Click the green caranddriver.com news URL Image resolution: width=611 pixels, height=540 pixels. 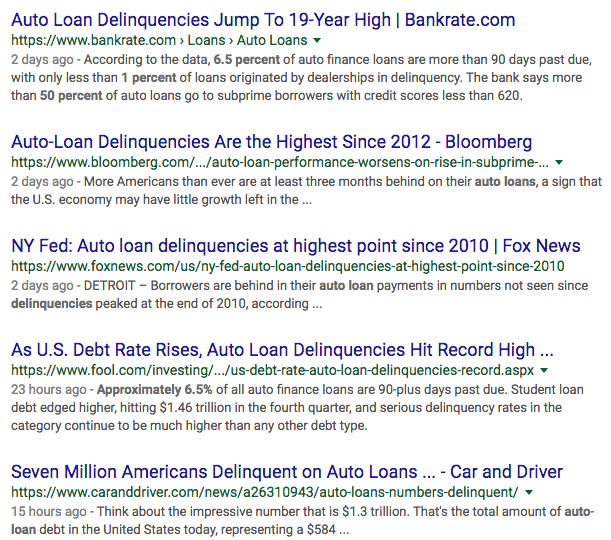pos(264,492)
